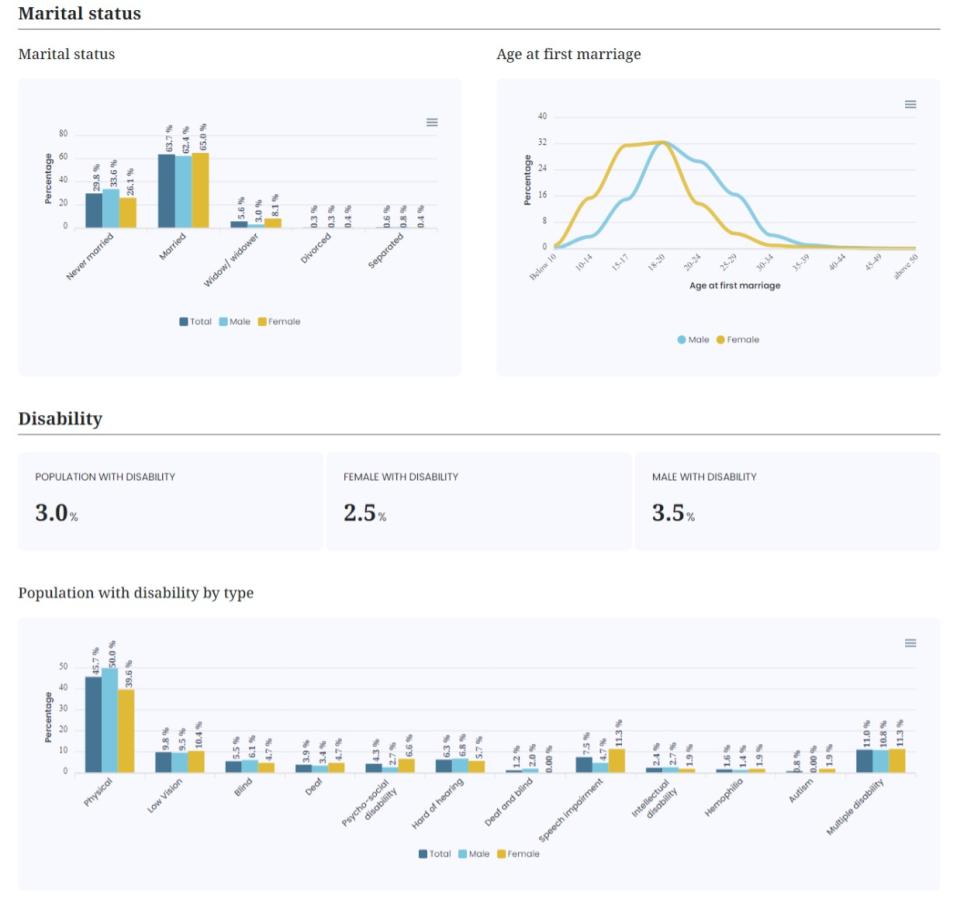Toggle Total series in Marital status legend
The width and height of the screenshot is (957, 910).
click(x=195, y=322)
